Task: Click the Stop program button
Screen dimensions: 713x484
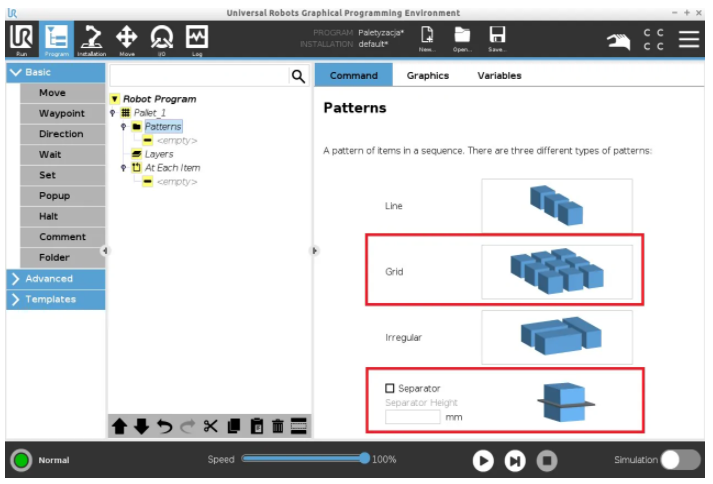Action: [547, 461]
